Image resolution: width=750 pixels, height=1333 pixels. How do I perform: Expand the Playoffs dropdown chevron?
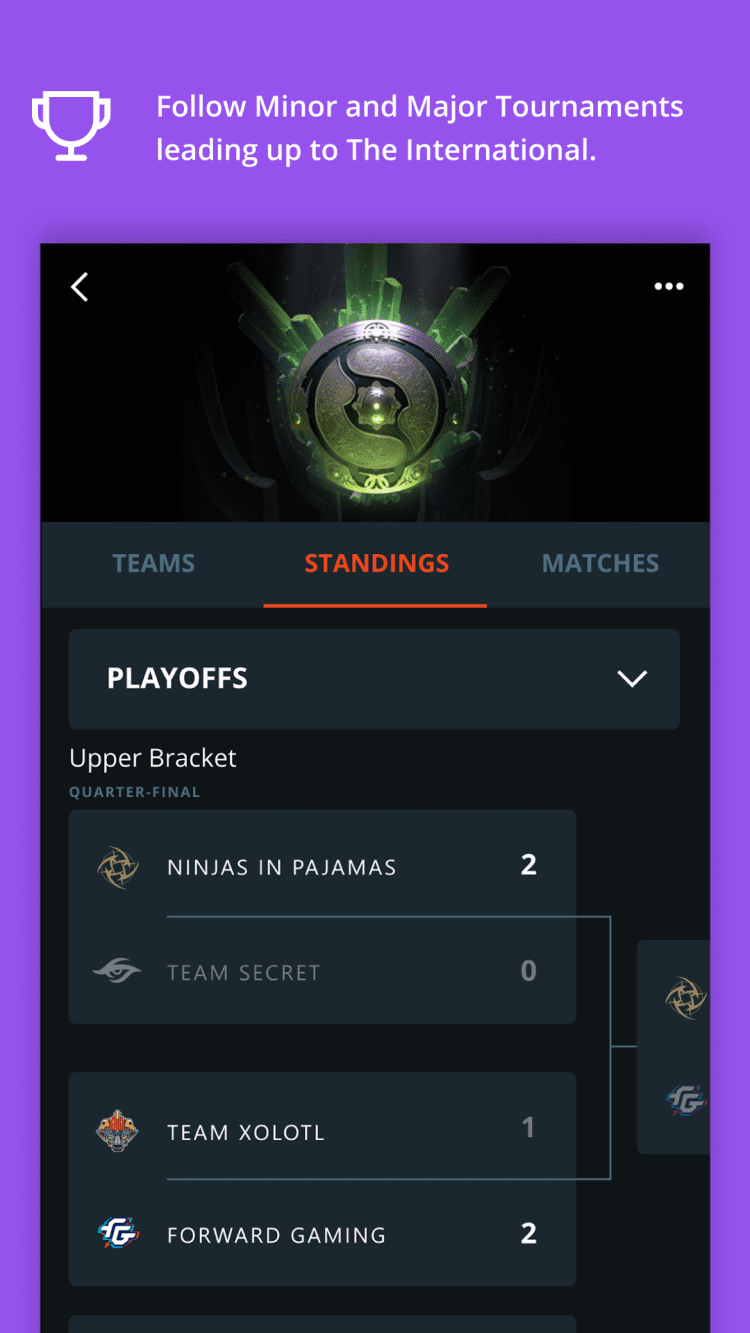[632, 679]
